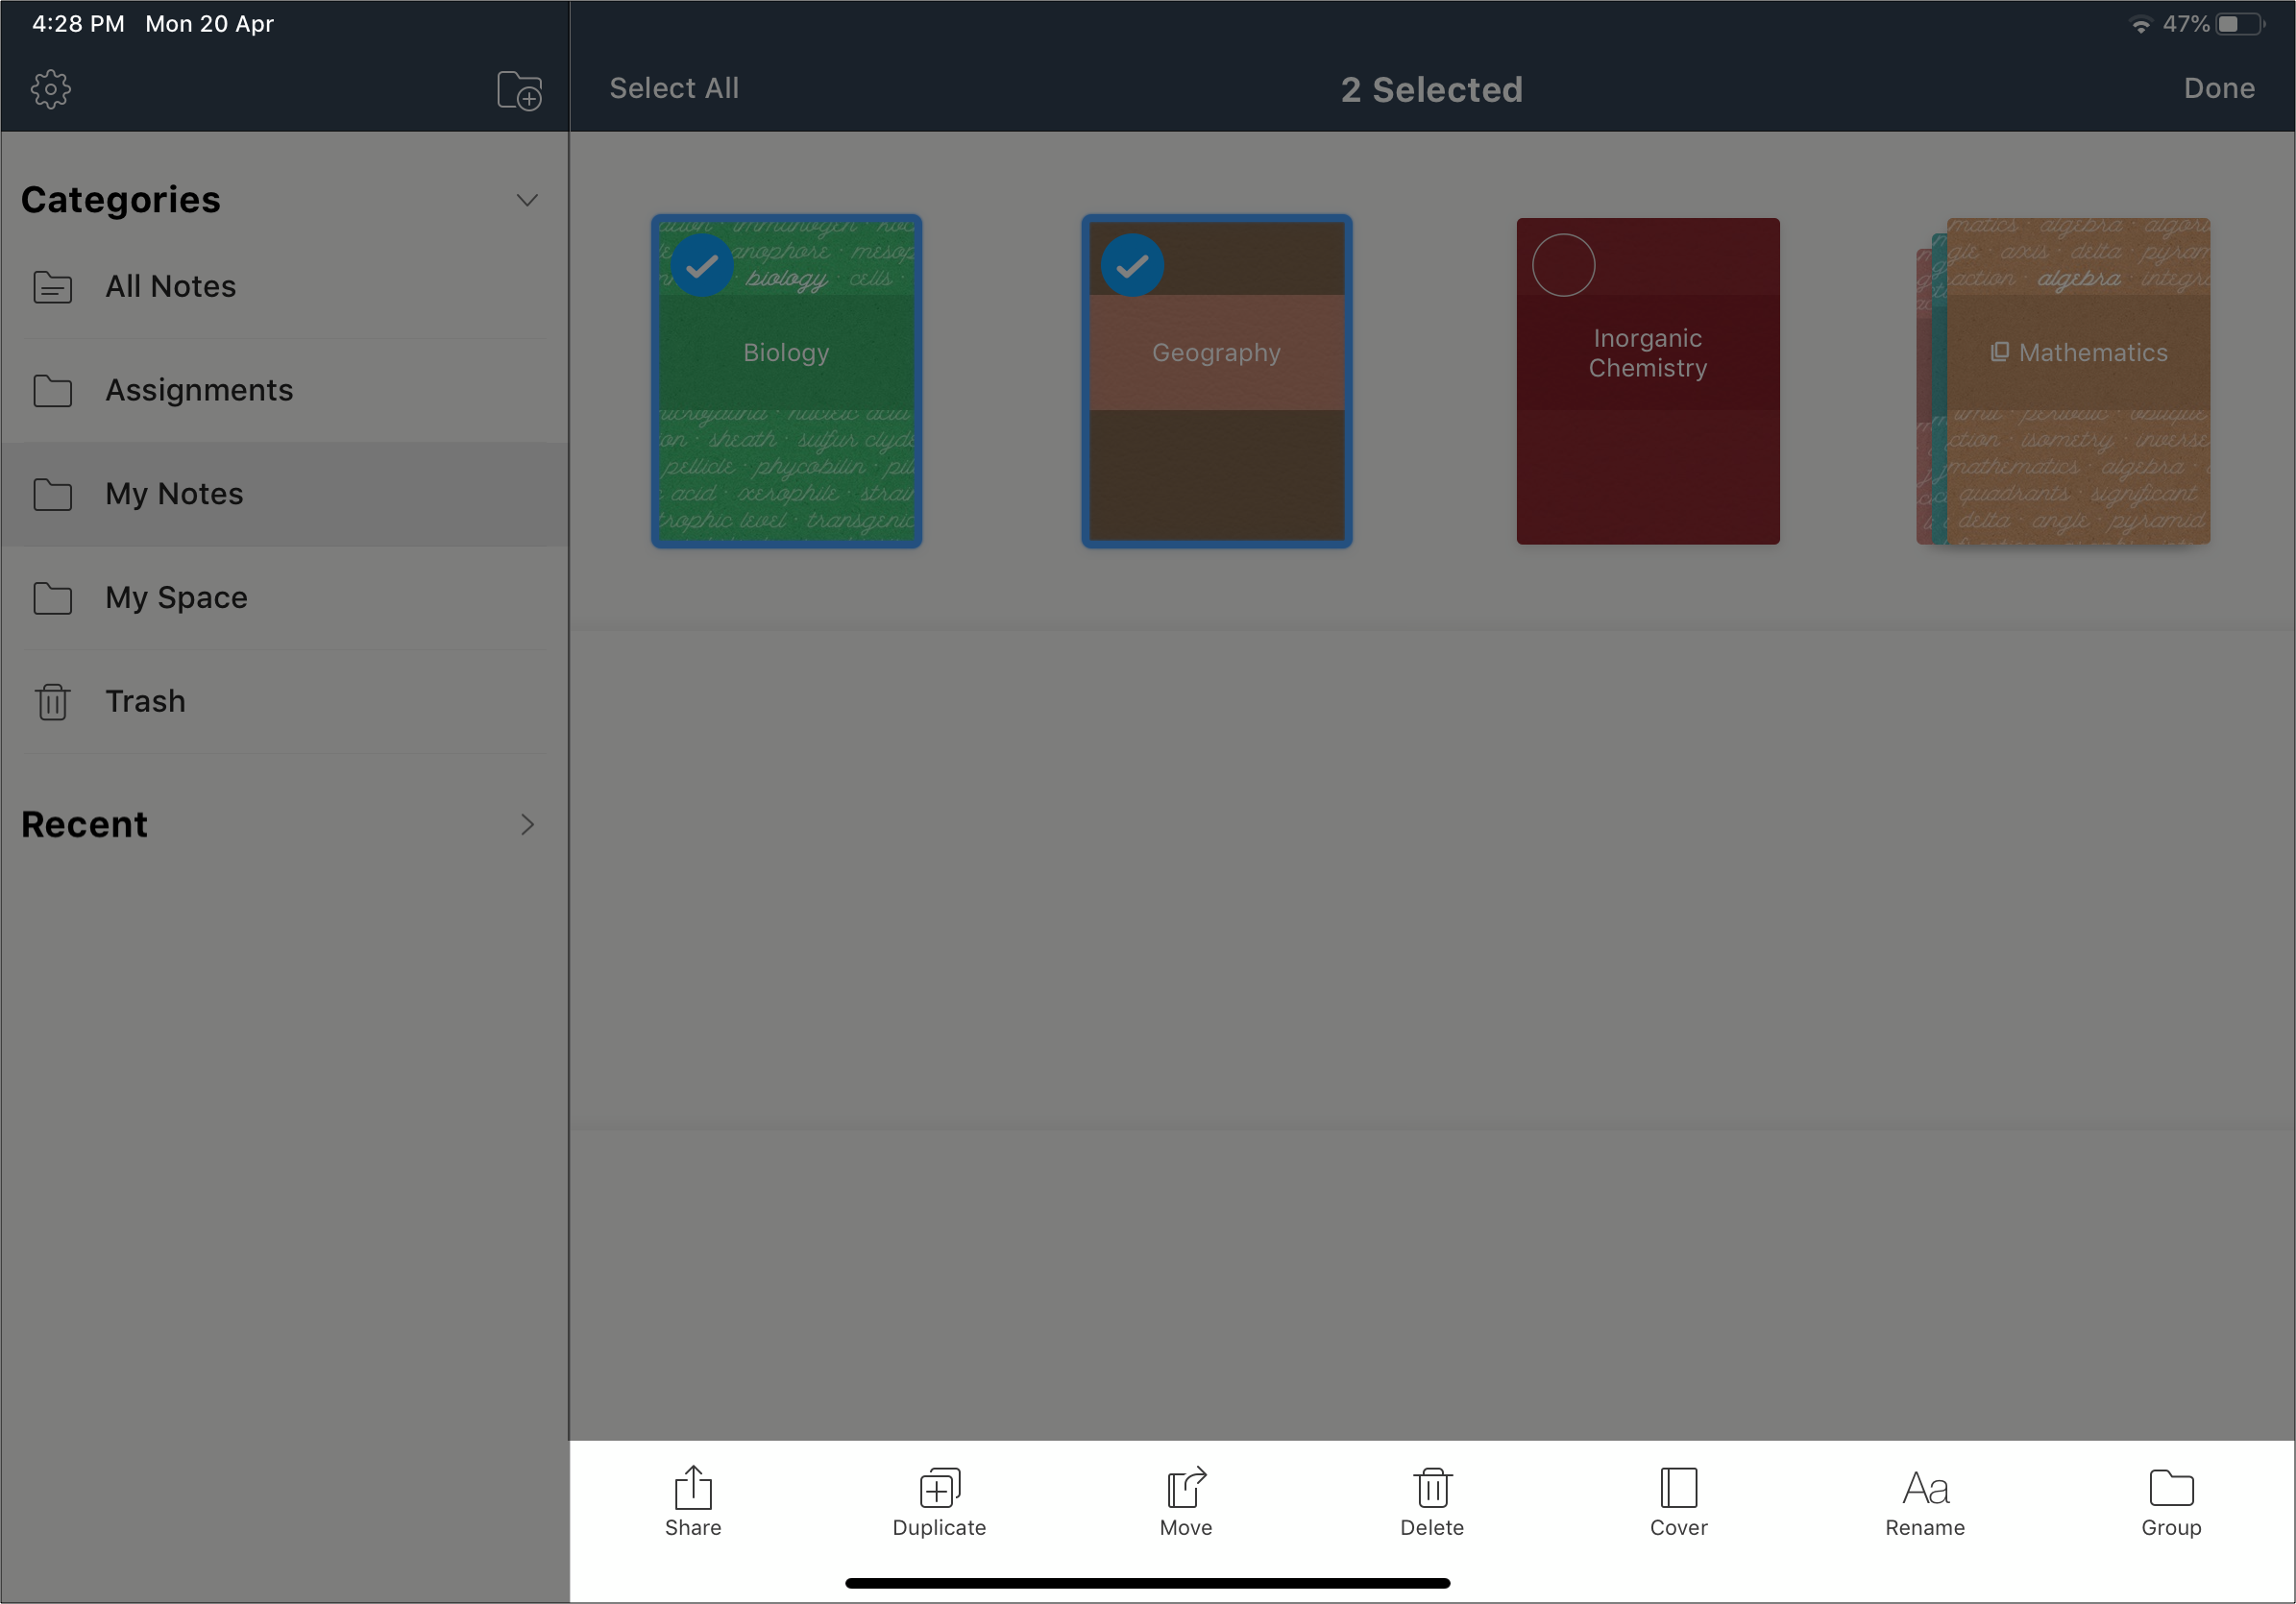Click the 2 Selected title
2296x1604 pixels.
point(1432,90)
